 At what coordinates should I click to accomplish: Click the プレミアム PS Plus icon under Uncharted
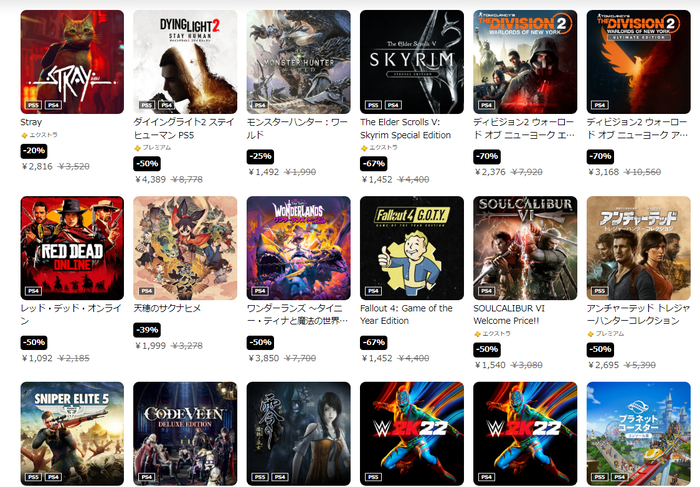point(591,334)
